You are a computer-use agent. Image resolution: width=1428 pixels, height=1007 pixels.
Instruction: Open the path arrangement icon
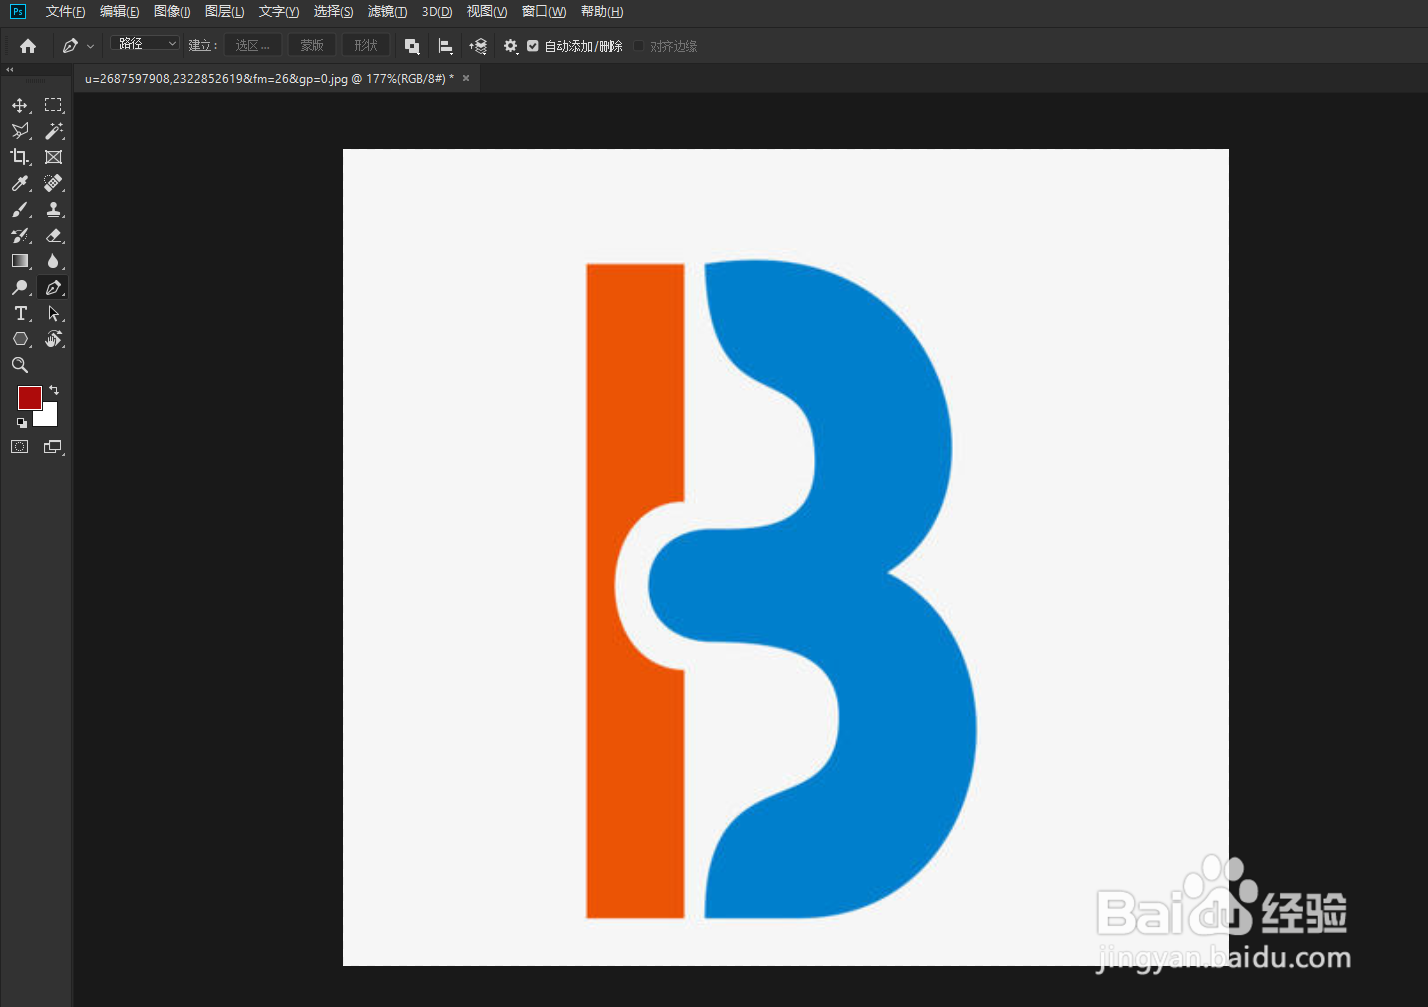(478, 46)
